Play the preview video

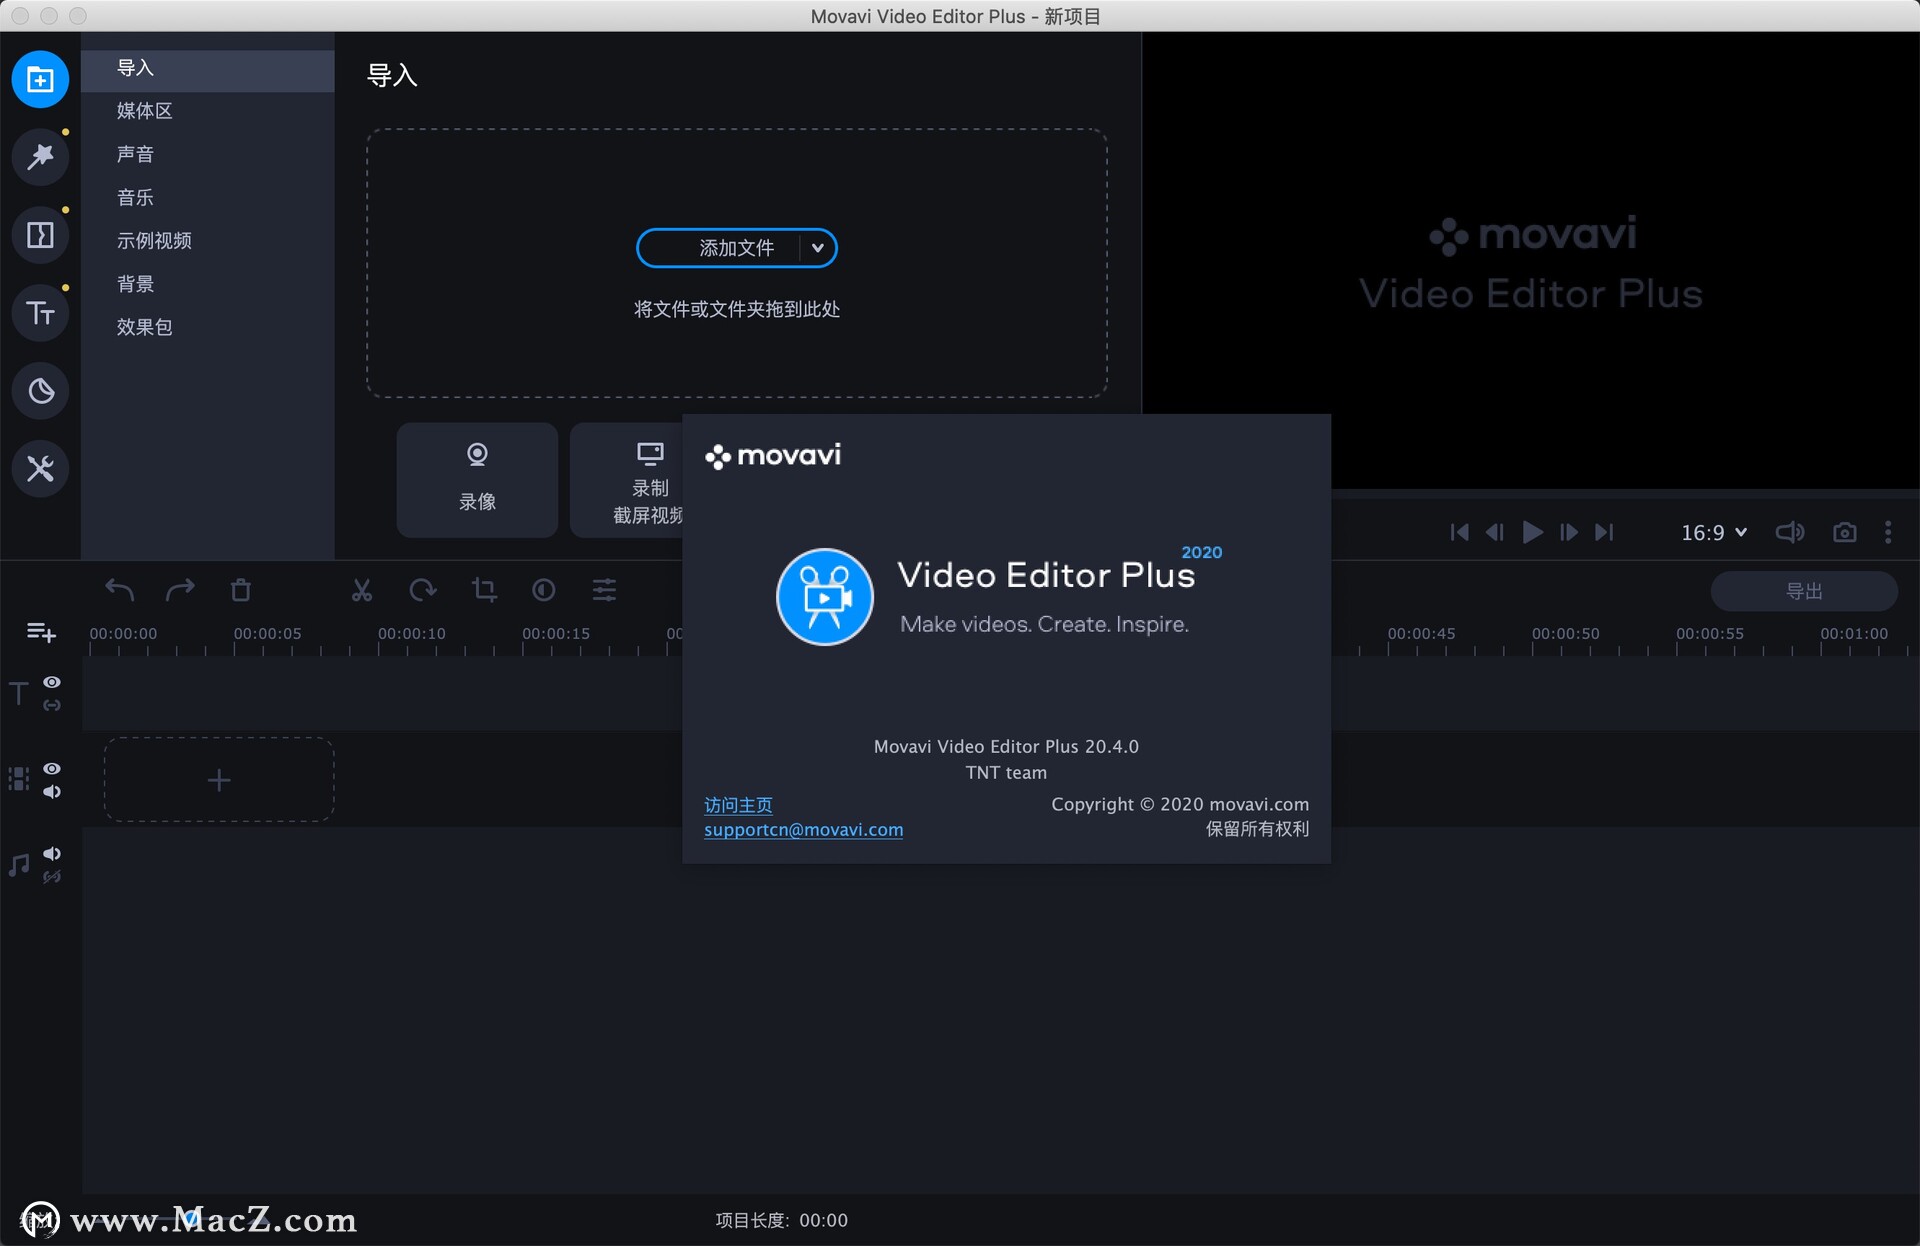click(1532, 532)
